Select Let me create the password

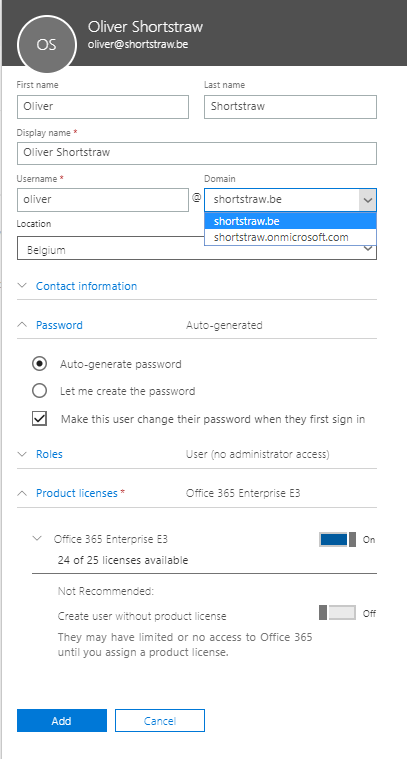click(39, 391)
